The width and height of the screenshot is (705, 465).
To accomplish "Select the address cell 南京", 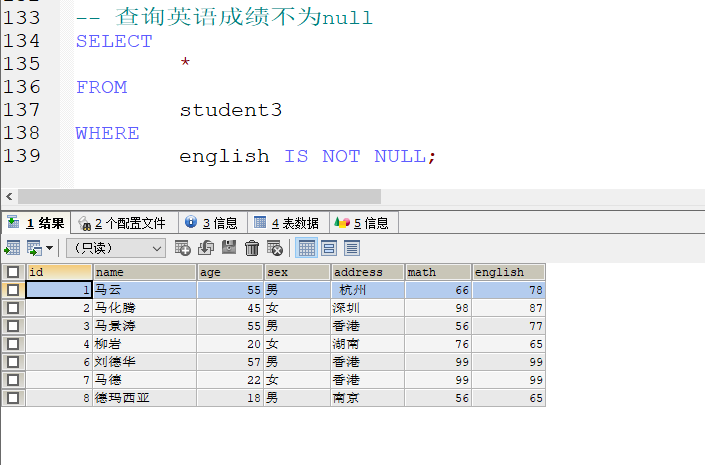I will point(368,398).
